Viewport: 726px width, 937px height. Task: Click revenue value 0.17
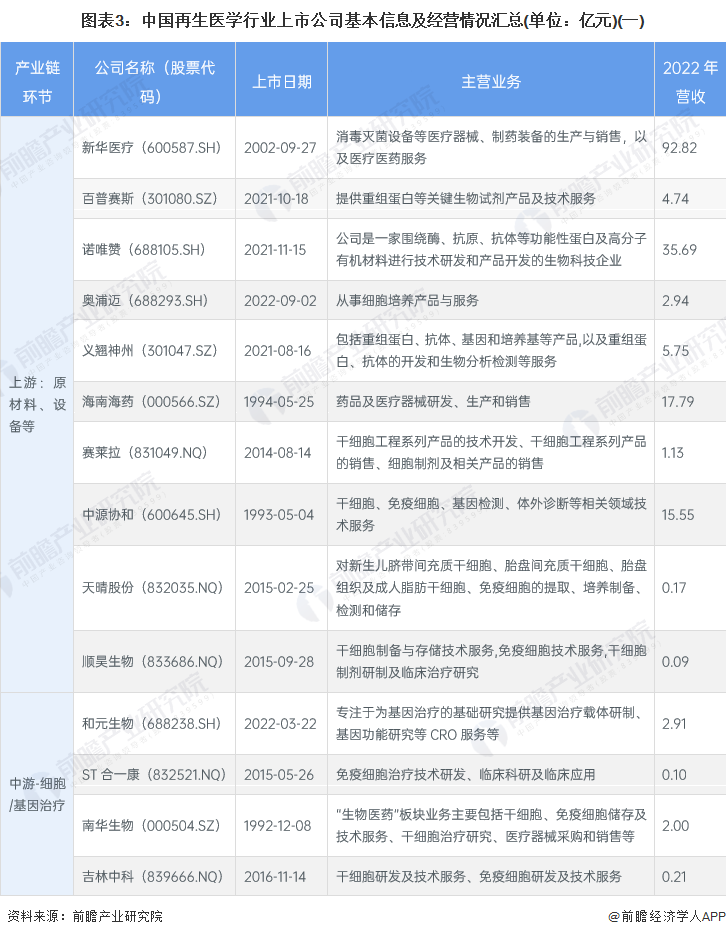[674, 587]
